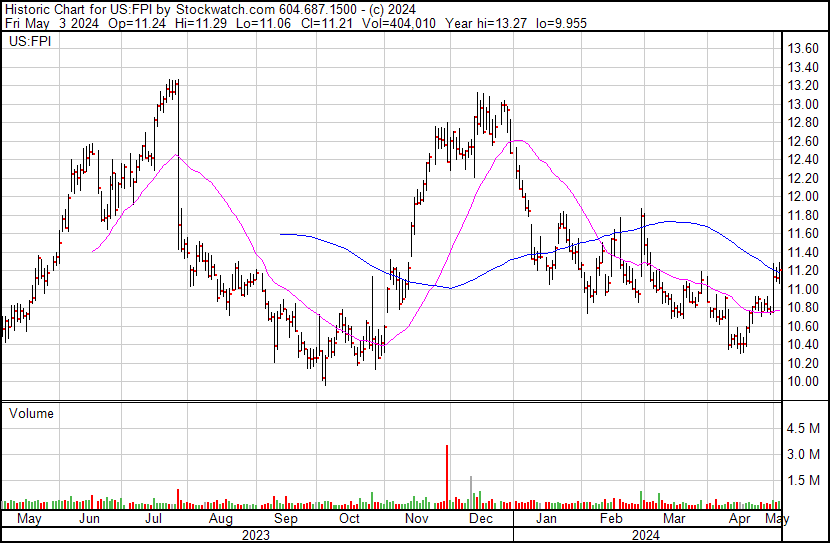
Task: Click the 11.00 price axis label
Action: (x=803, y=289)
